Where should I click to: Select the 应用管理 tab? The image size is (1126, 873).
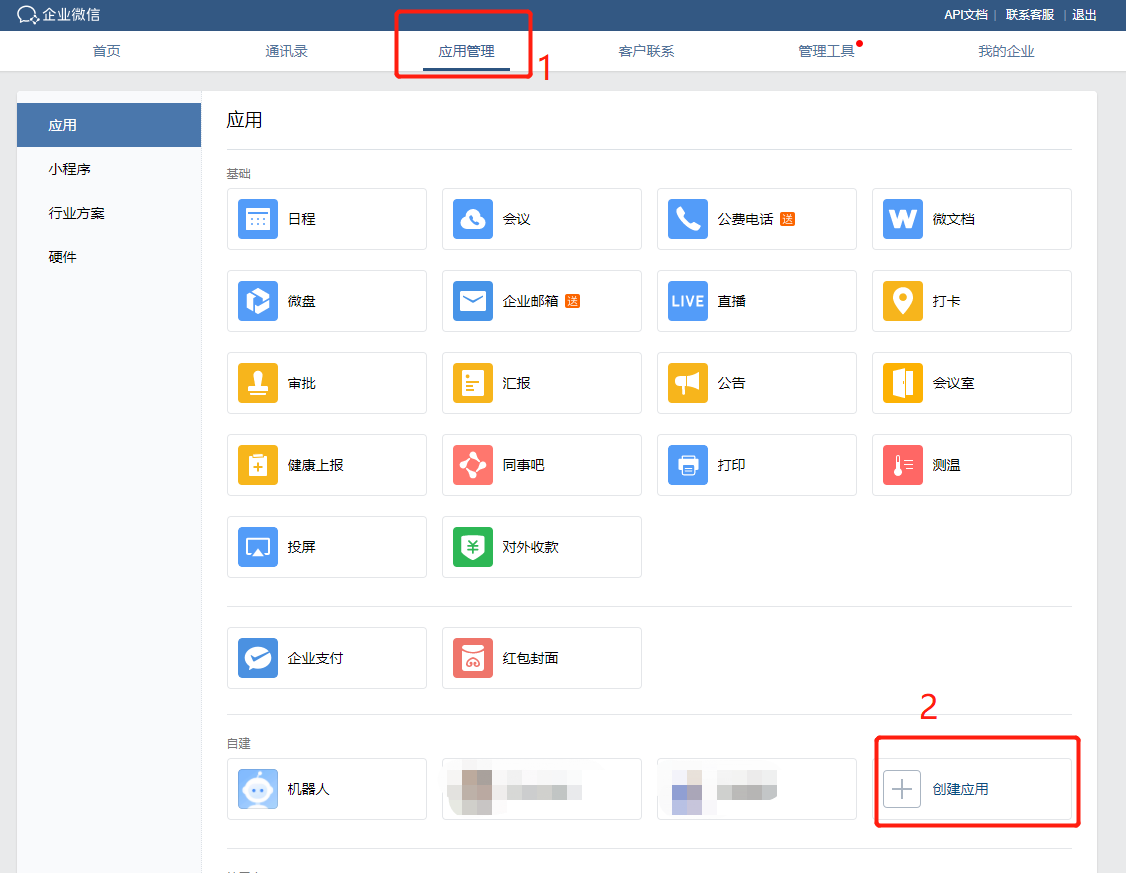click(466, 51)
